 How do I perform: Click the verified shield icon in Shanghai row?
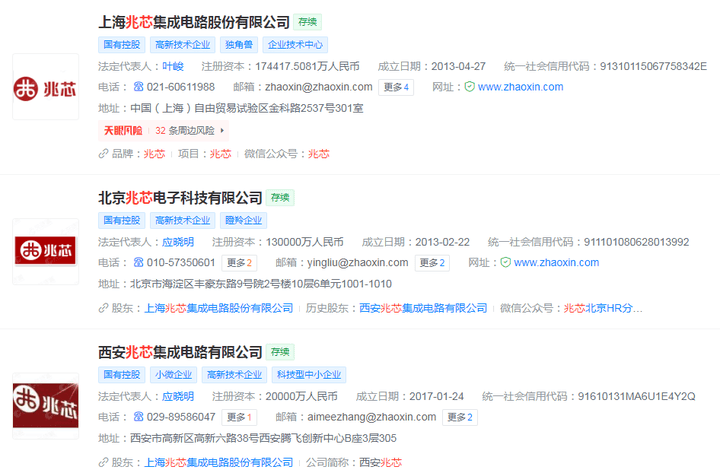469,86
